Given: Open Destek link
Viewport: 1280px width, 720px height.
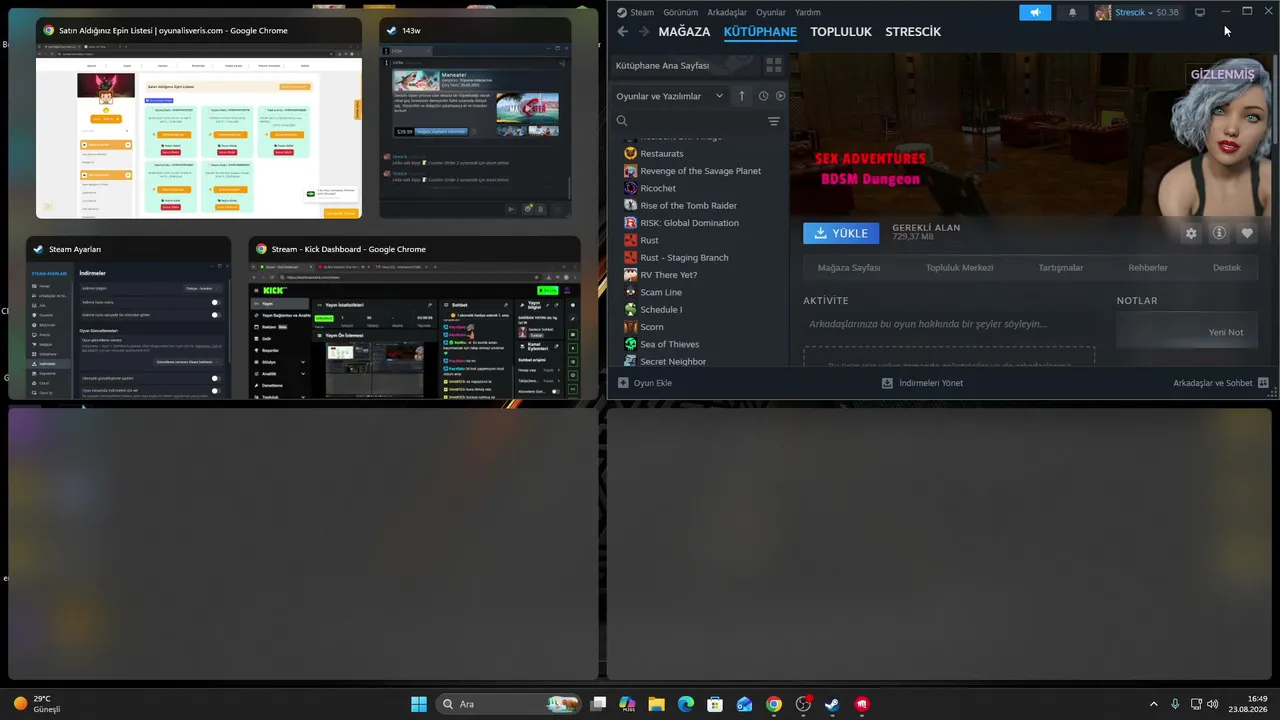Looking at the screenshot, I should click(x=1227, y=268).
